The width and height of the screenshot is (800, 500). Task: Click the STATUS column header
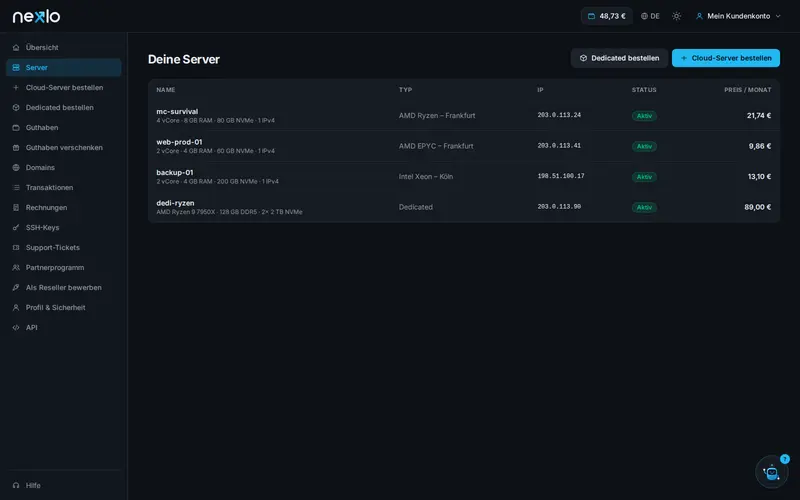(644, 90)
